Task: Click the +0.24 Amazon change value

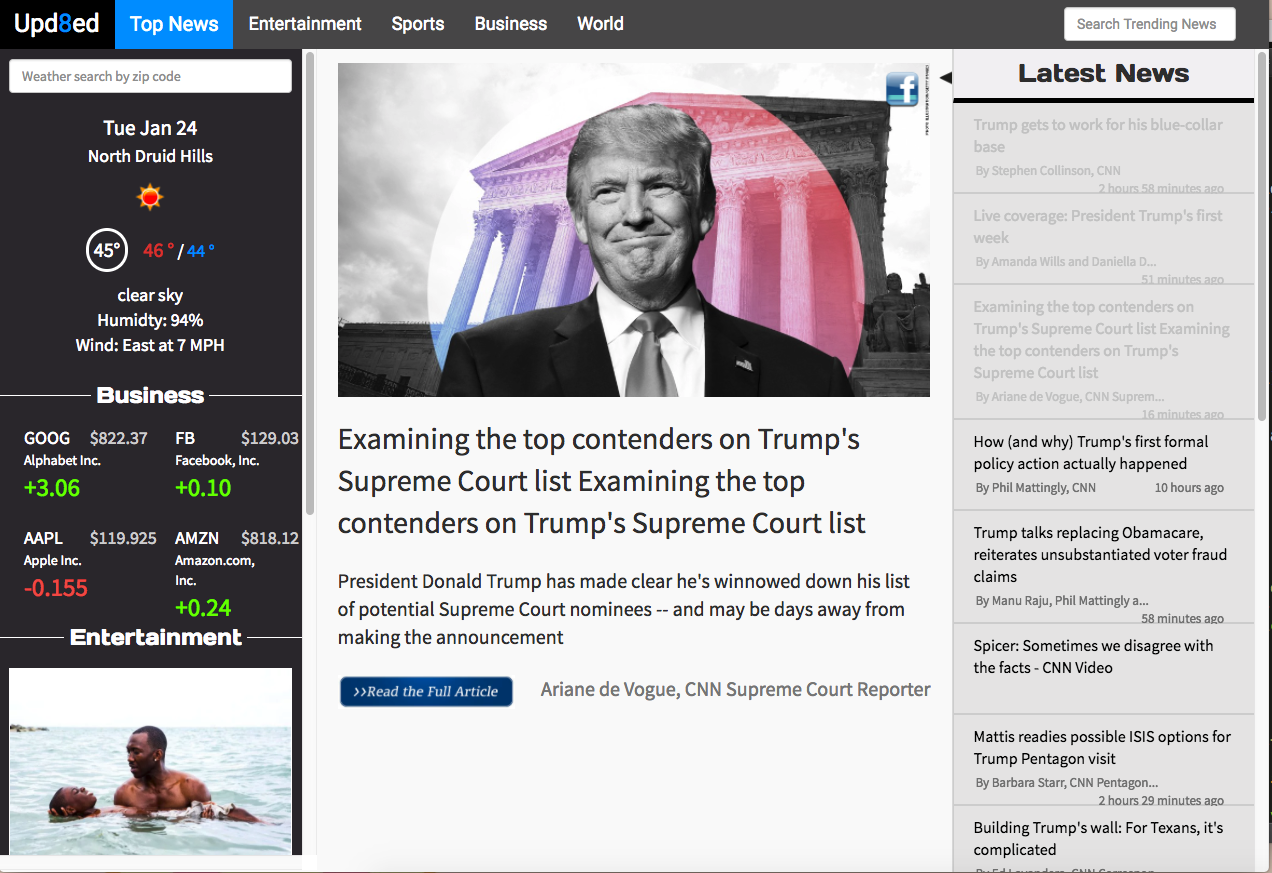Action: tap(203, 608)
